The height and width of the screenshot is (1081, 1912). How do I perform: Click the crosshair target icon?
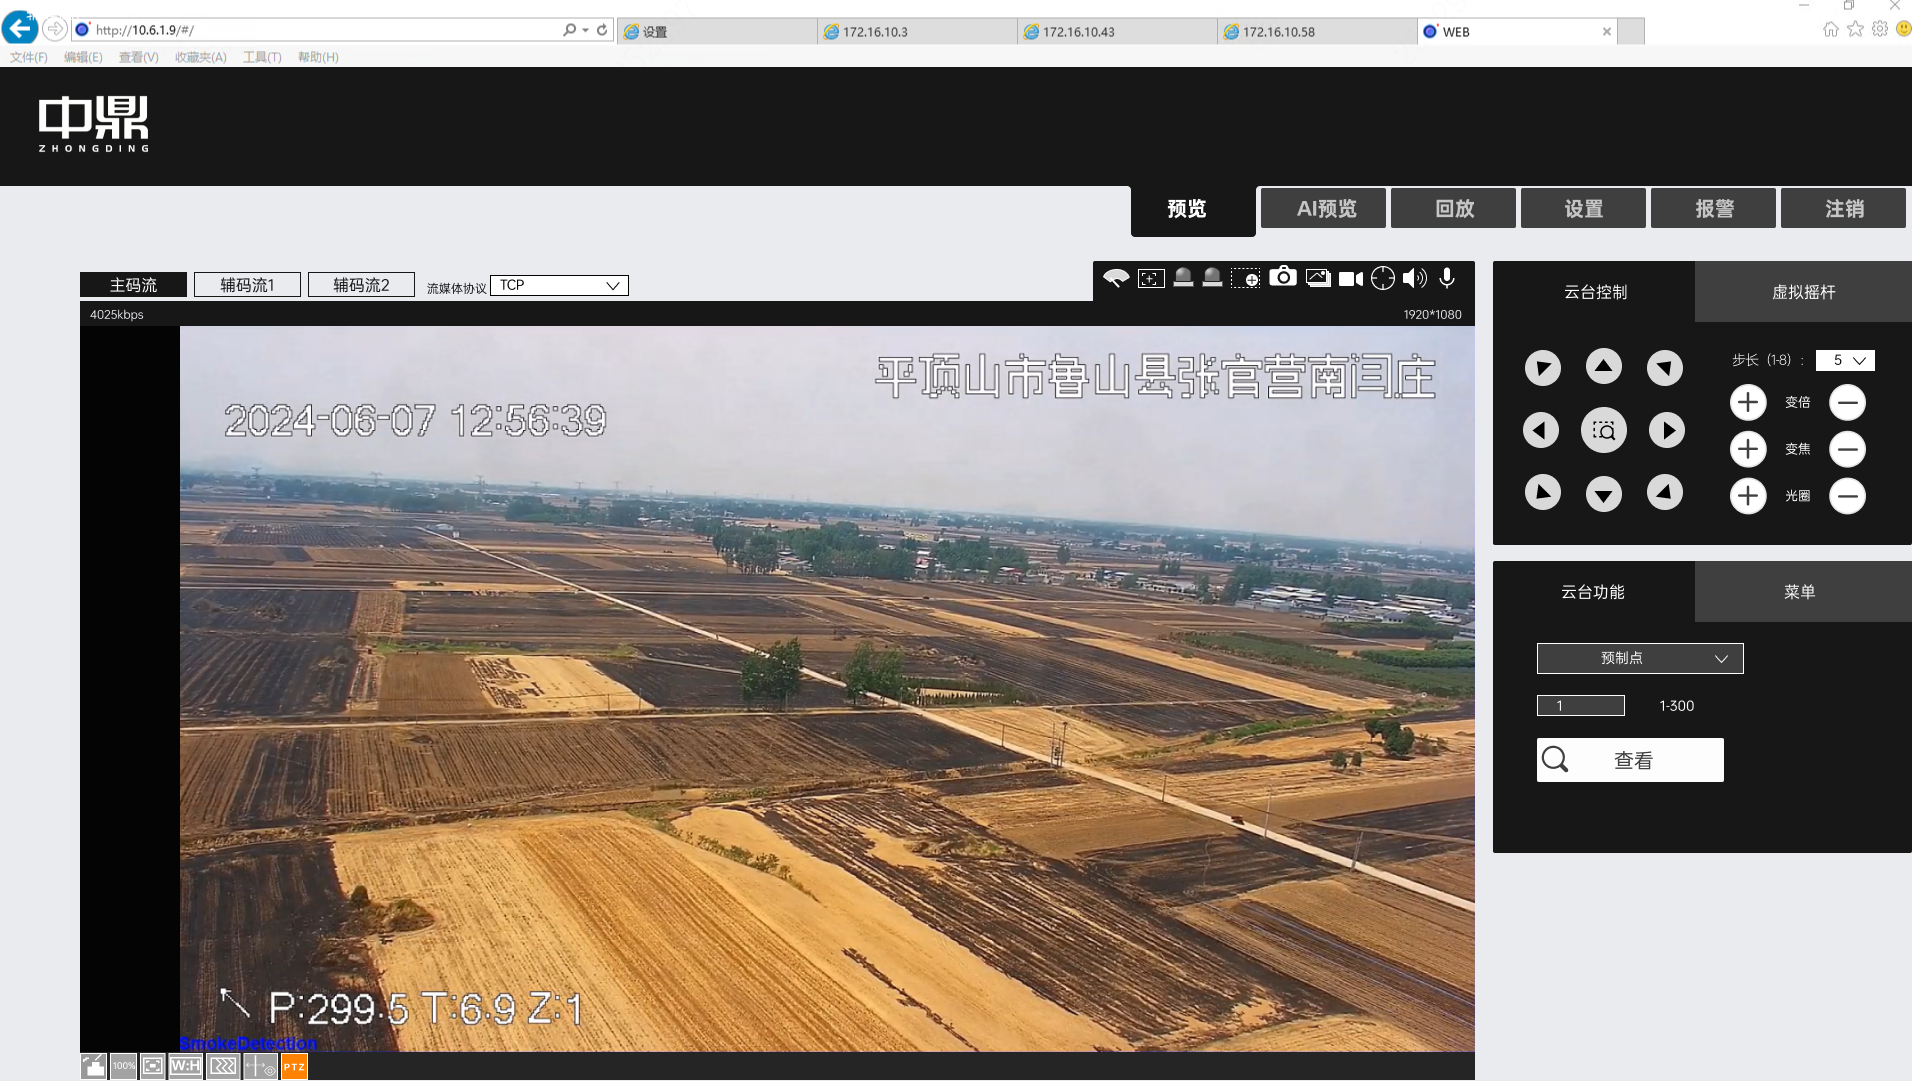coord(1382,279)
